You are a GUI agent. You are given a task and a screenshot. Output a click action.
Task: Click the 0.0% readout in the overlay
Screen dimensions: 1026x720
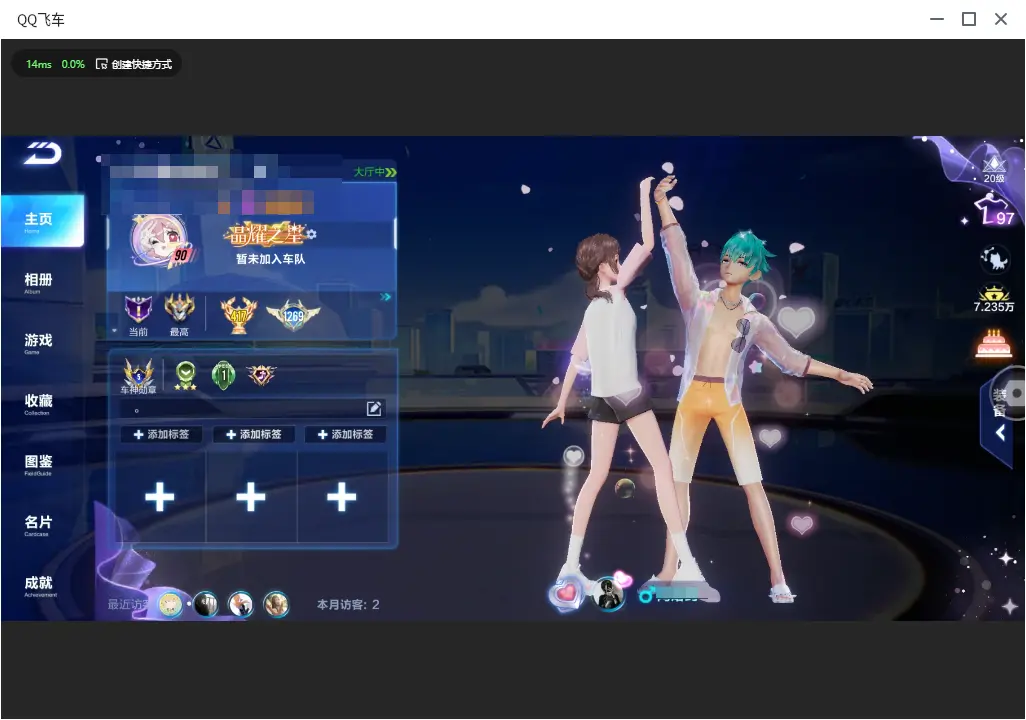pyautogui.click(x=73, y=64)
